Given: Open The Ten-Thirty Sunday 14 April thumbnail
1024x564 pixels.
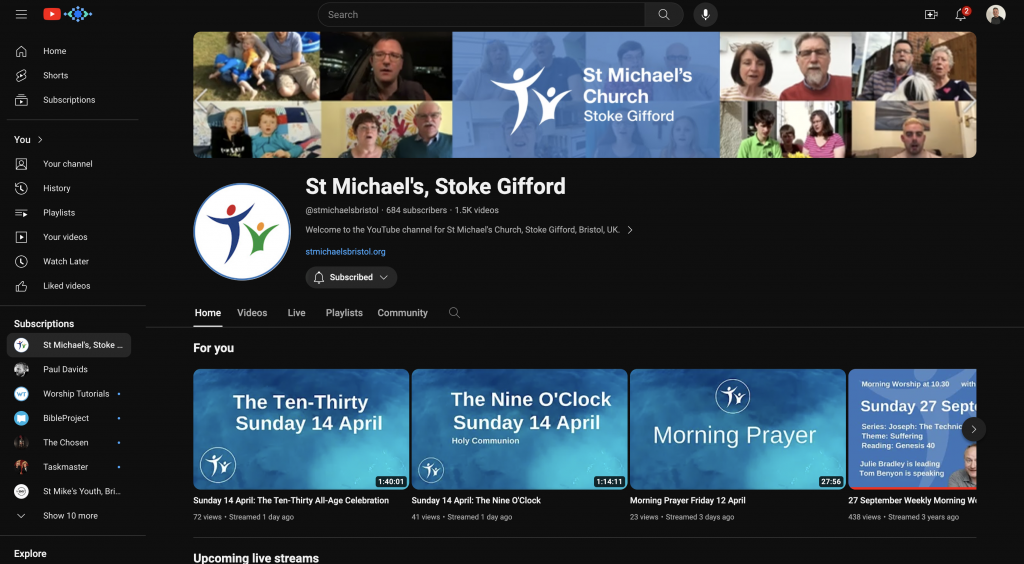Looking at the screenshot, I should (x=301, y=429).
